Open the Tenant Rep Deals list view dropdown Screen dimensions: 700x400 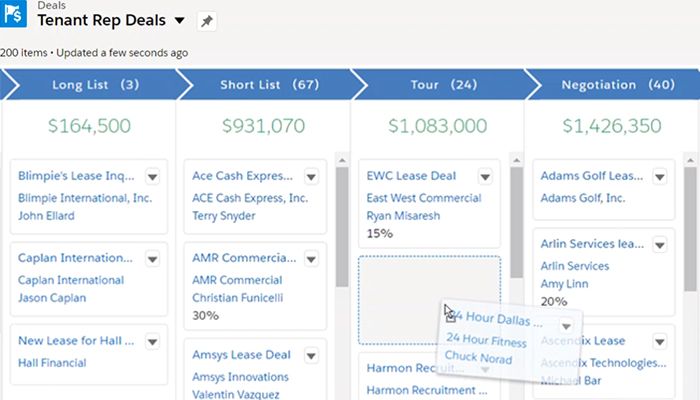click(179, 21)
